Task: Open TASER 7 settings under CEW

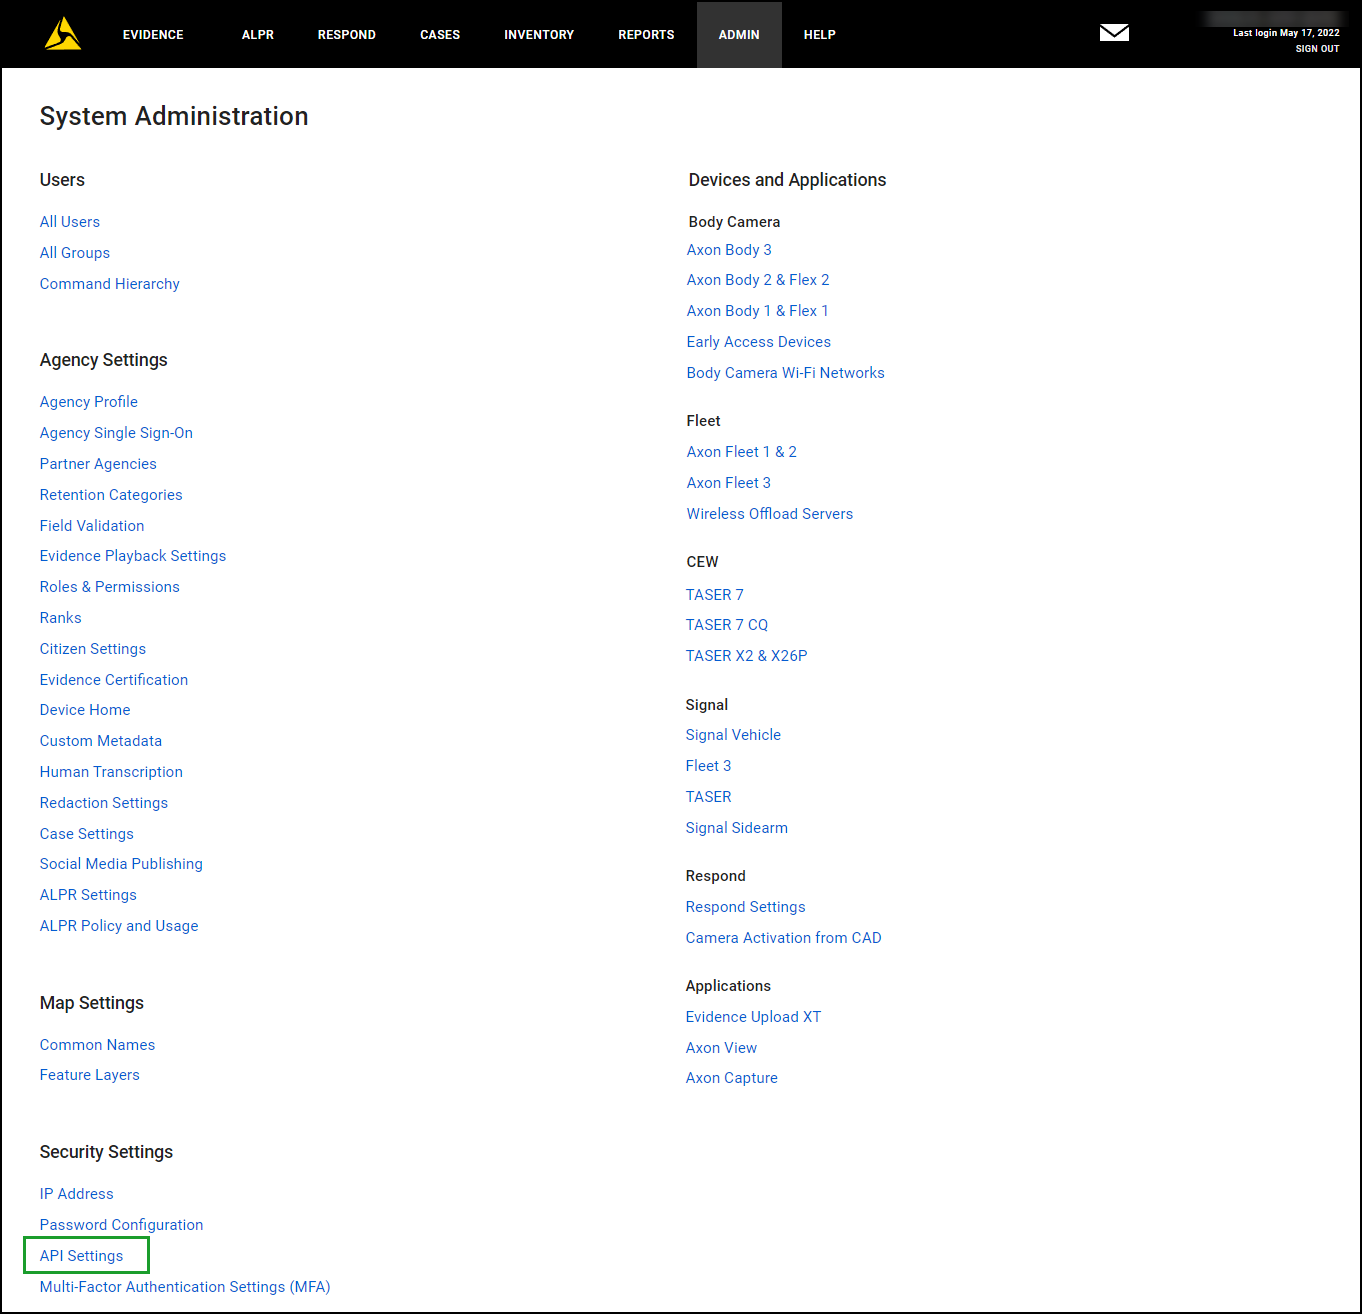Action: click(714, 594)
